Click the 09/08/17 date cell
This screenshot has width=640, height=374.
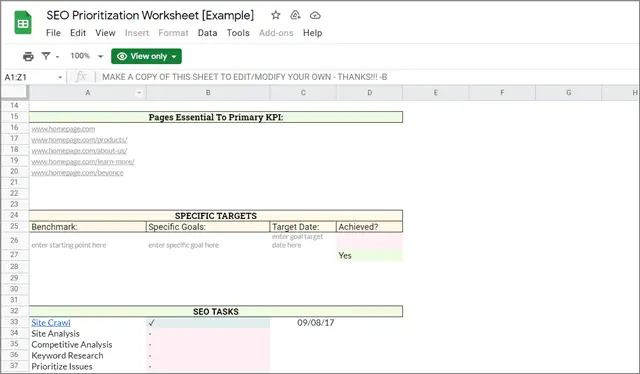(x=303, y=323)
